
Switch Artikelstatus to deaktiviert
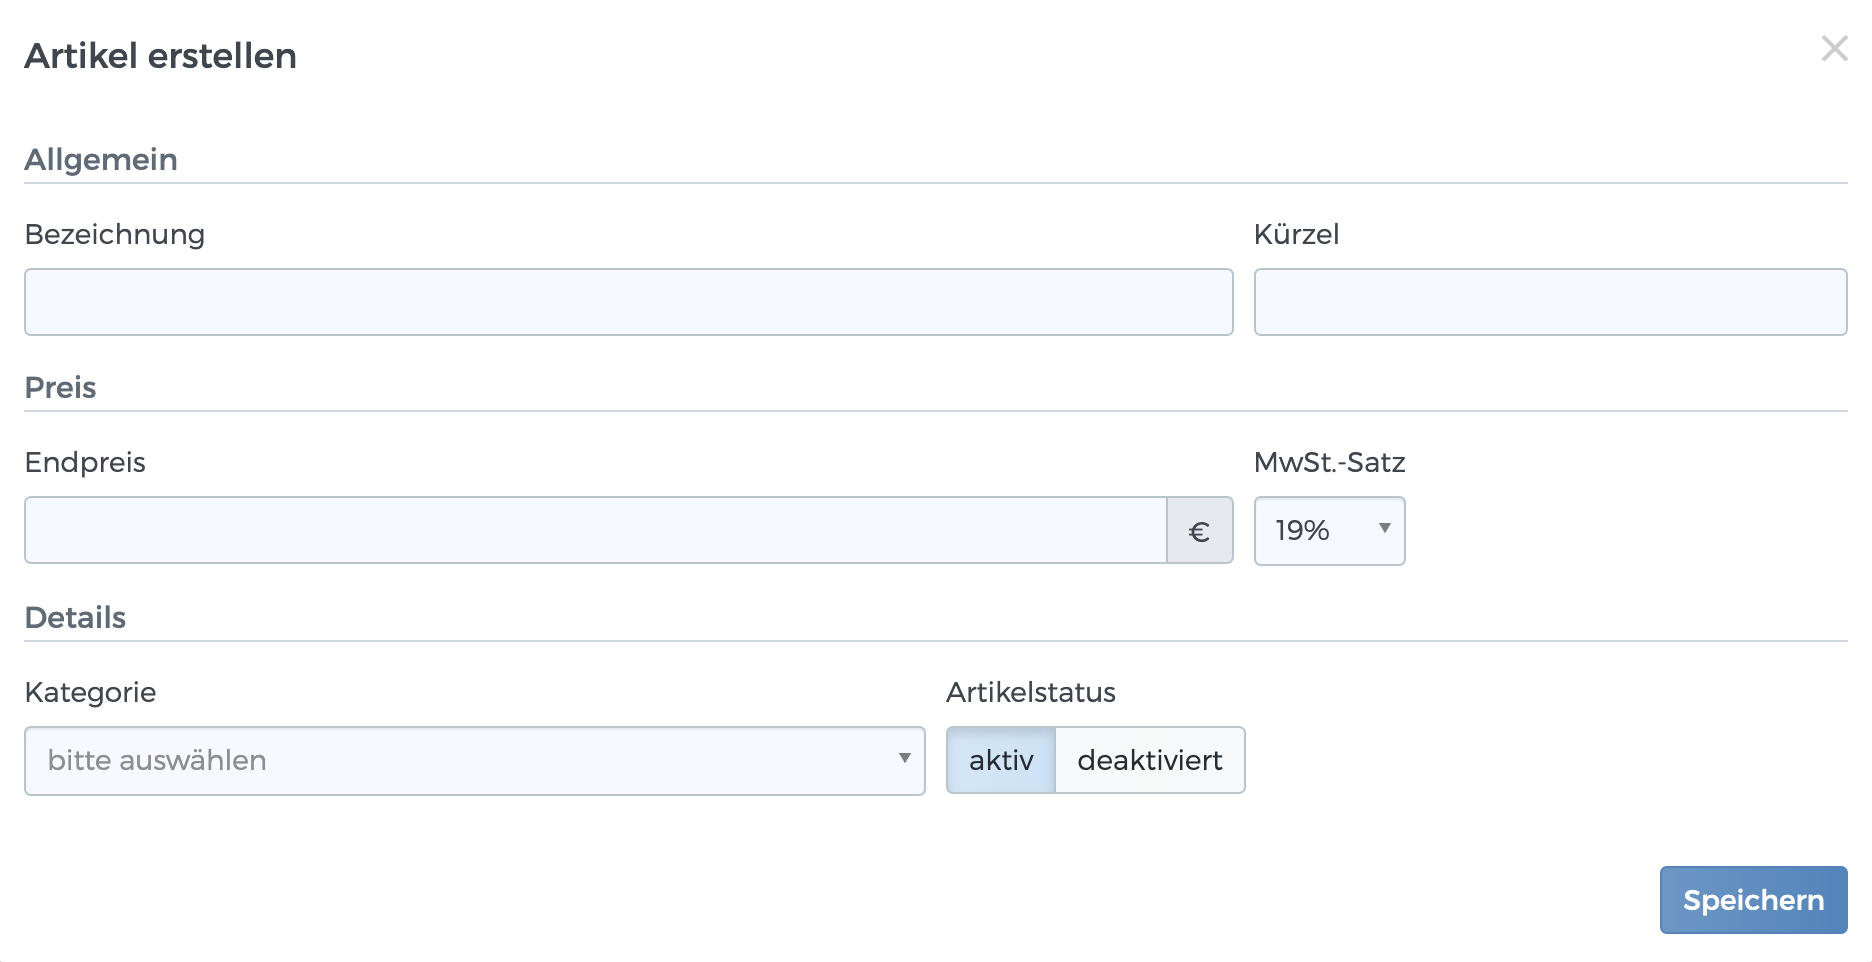(1149, 760)
